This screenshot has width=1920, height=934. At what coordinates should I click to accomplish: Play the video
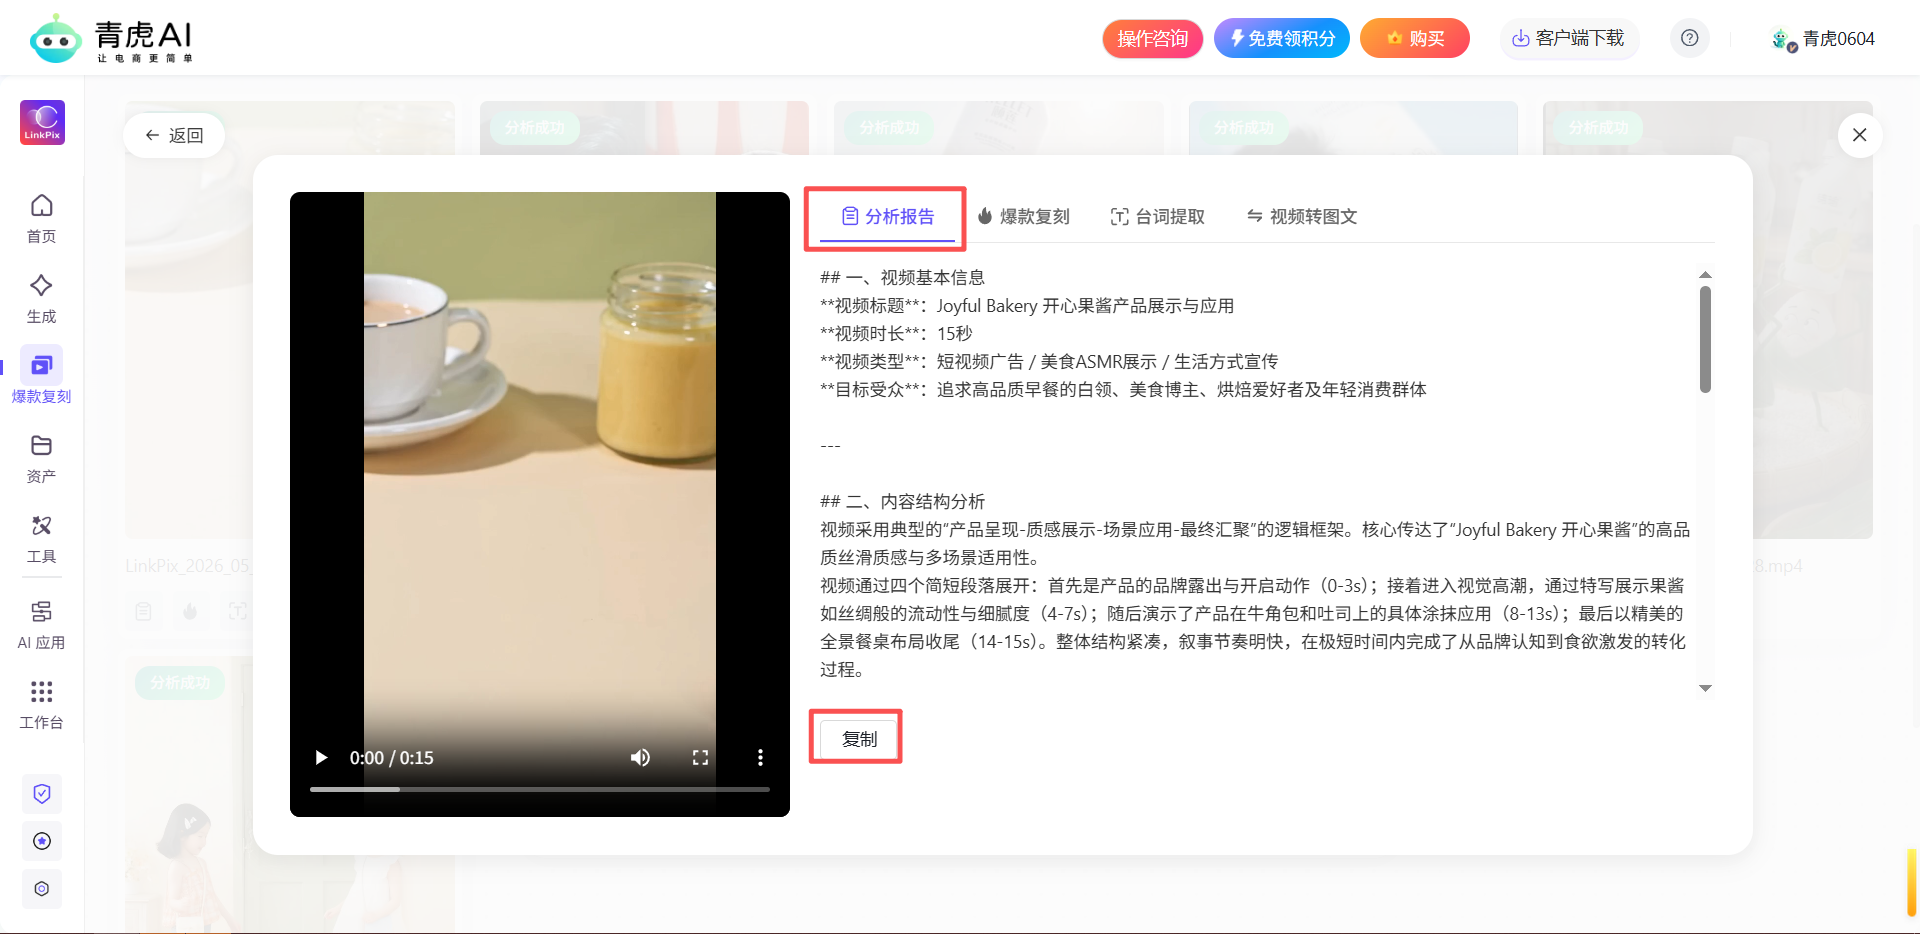click(x=321, y=757)
